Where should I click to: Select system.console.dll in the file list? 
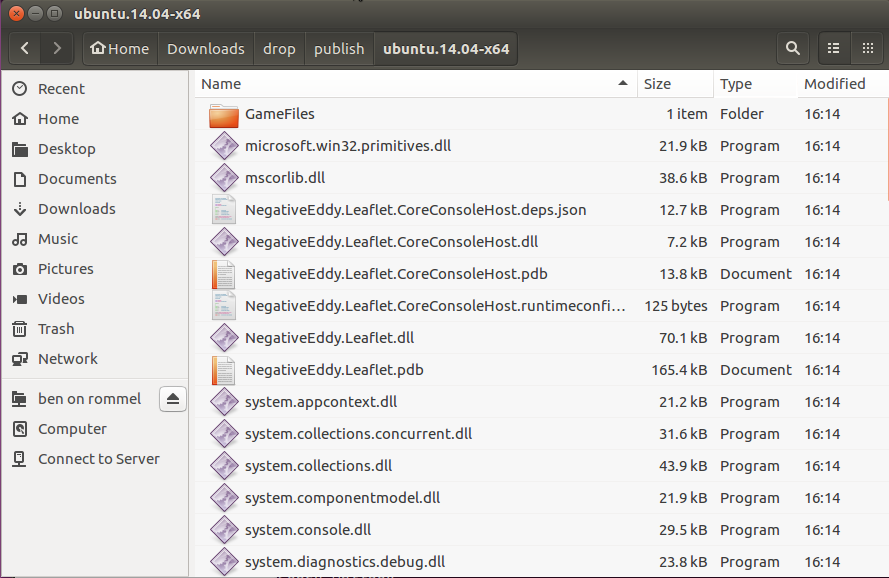[x=308, y=530]
